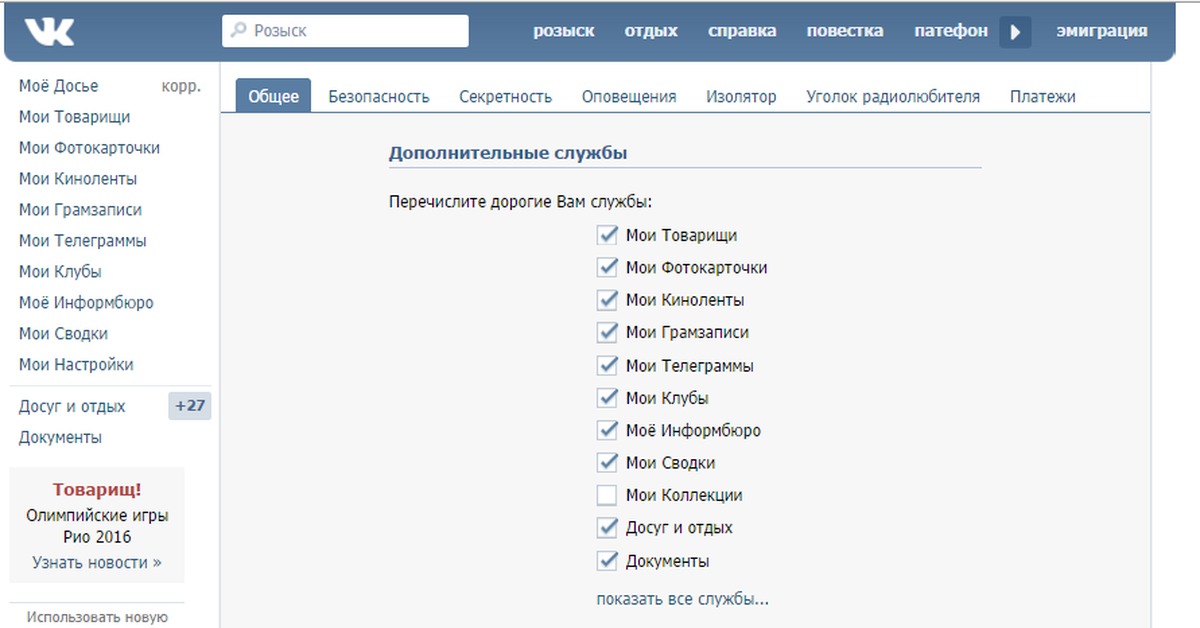Uncheck the Документы checkbox

point(607,560)
